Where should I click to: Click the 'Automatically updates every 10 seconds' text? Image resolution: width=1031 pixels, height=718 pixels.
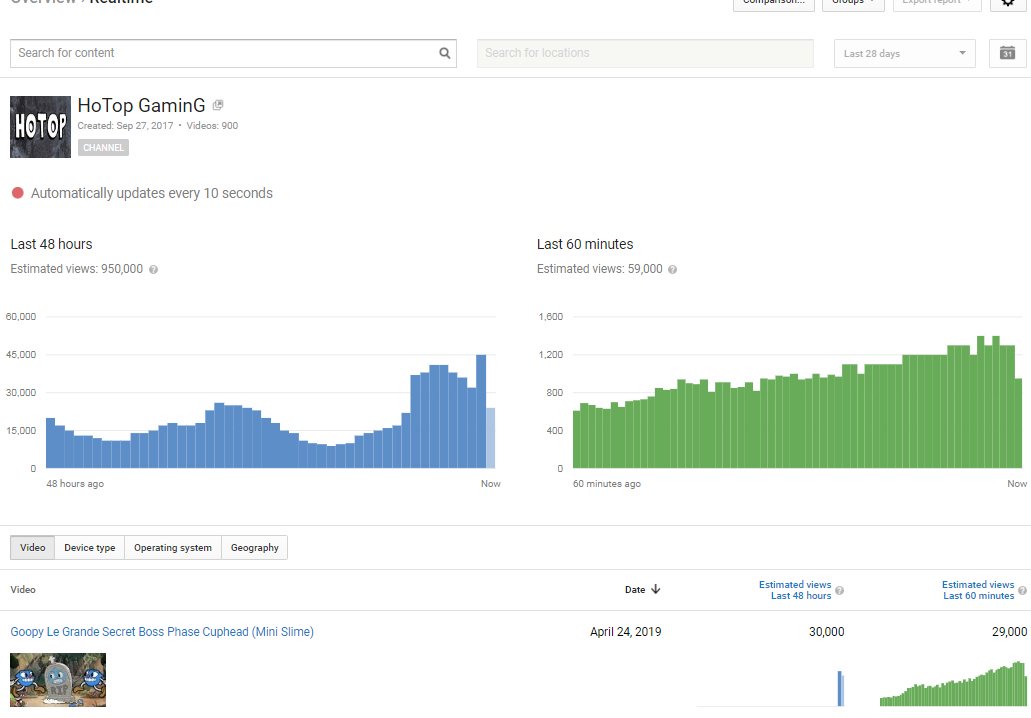(x=152, y=193)
